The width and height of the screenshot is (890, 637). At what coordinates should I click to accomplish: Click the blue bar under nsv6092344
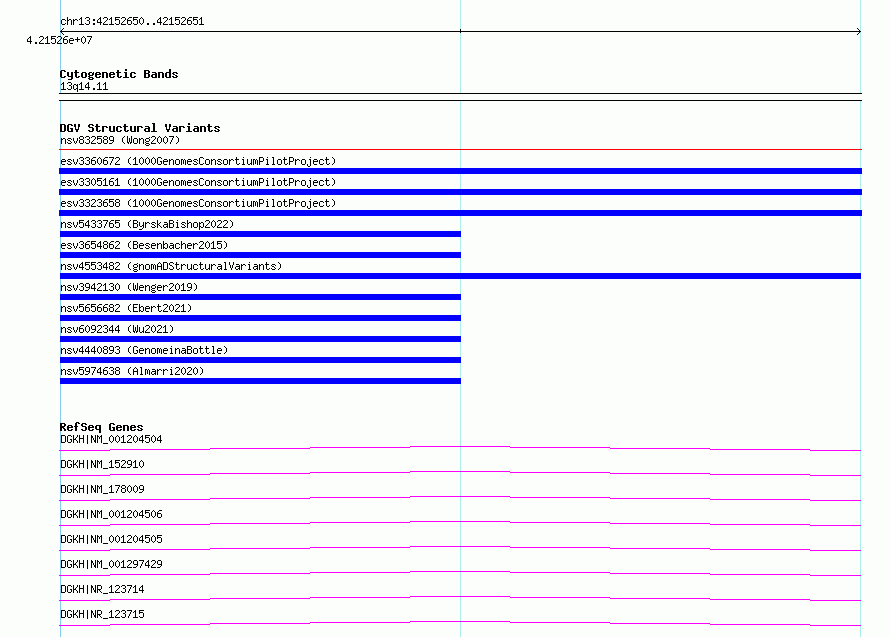pyautogui.click(x=260, y=339)
